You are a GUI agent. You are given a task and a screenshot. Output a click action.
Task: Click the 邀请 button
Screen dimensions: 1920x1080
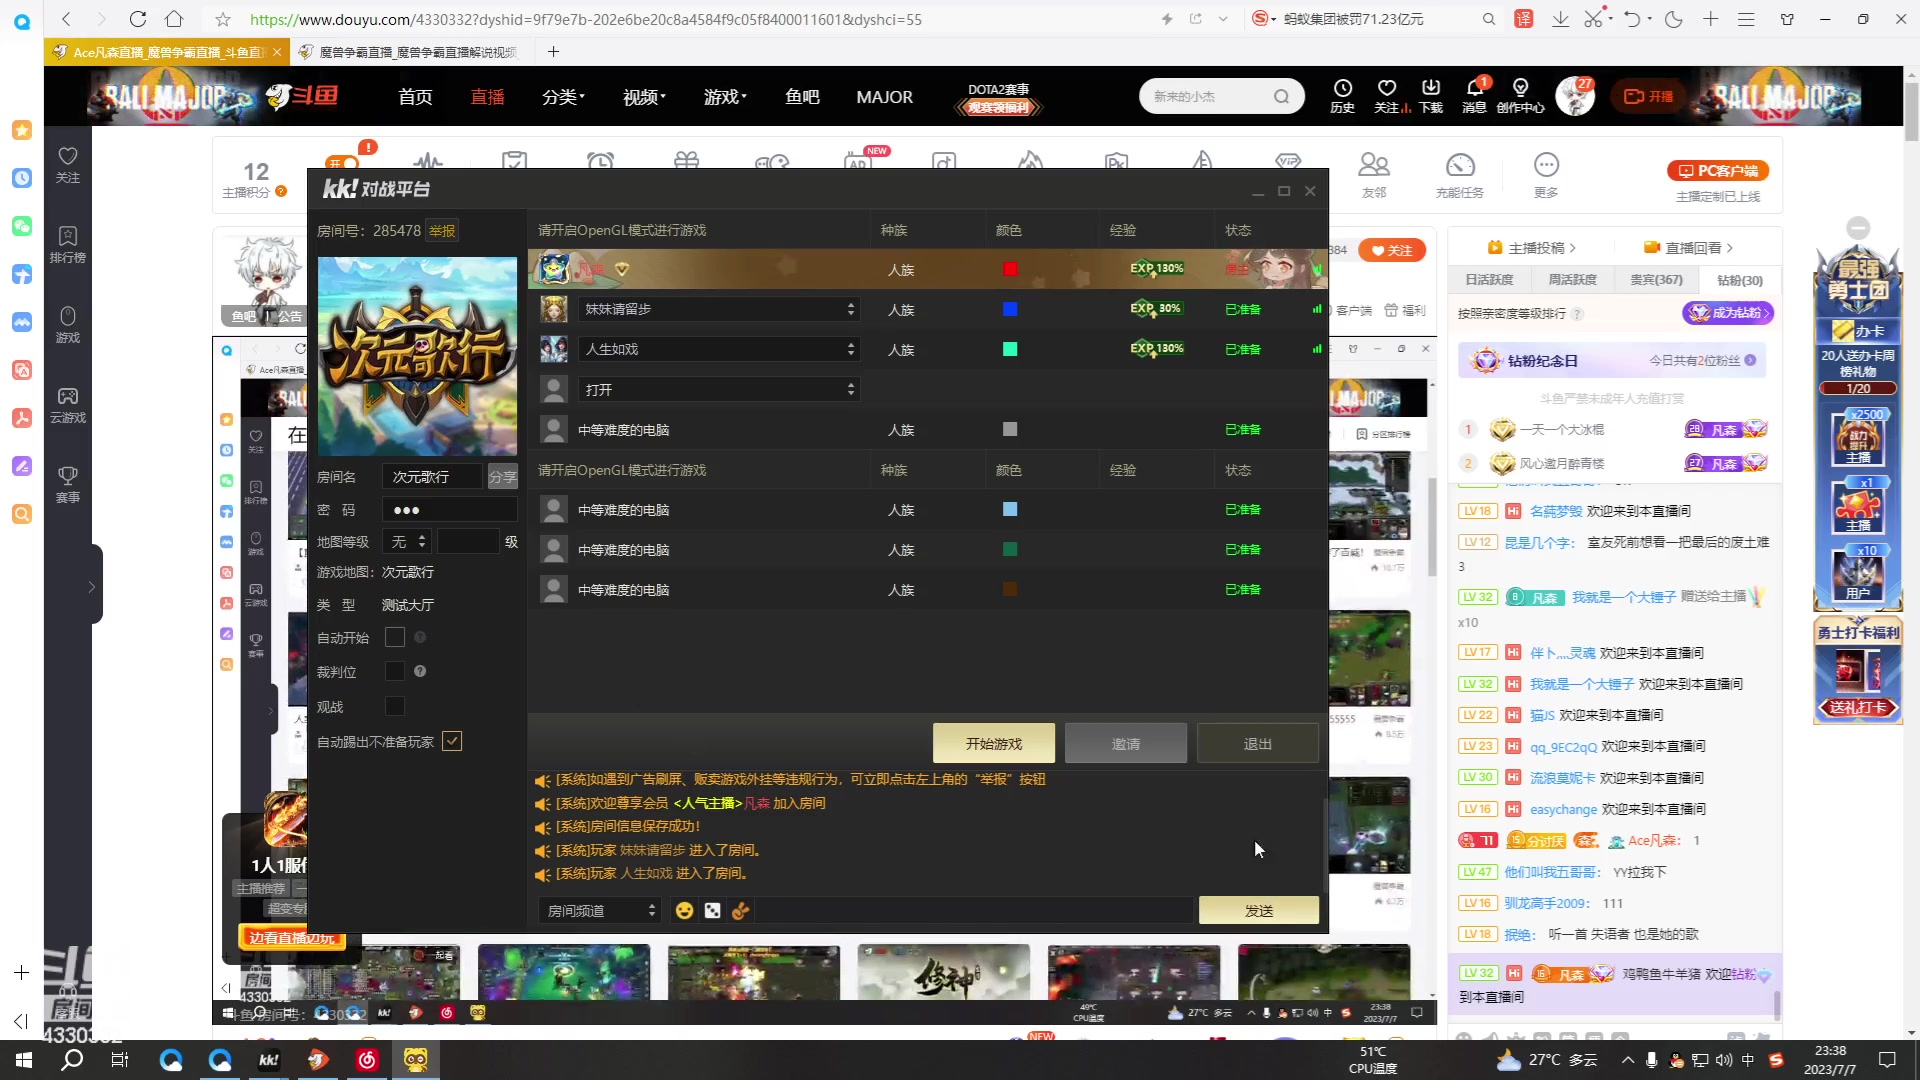click(1126, 743)
